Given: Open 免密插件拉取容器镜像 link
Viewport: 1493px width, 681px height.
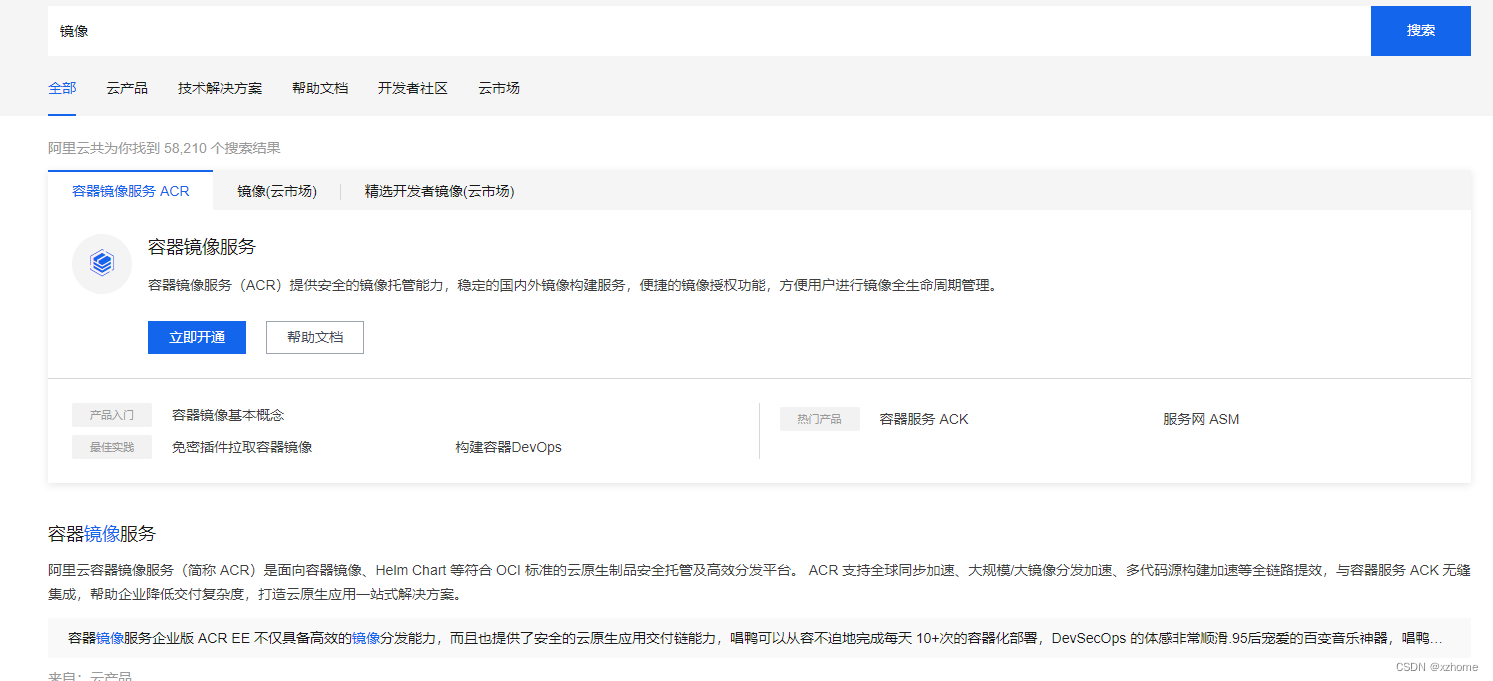Looking at the screenshot, I should pos(242,447).
